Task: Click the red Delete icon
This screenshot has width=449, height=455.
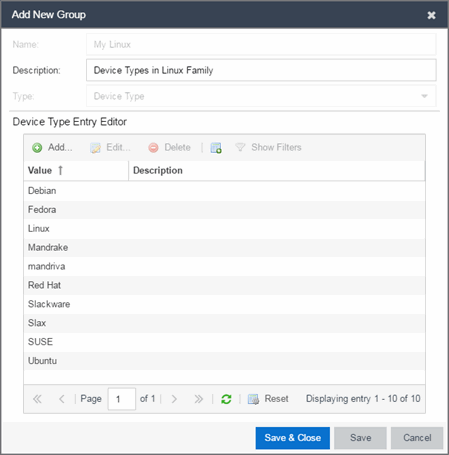Action: [153, 148]
